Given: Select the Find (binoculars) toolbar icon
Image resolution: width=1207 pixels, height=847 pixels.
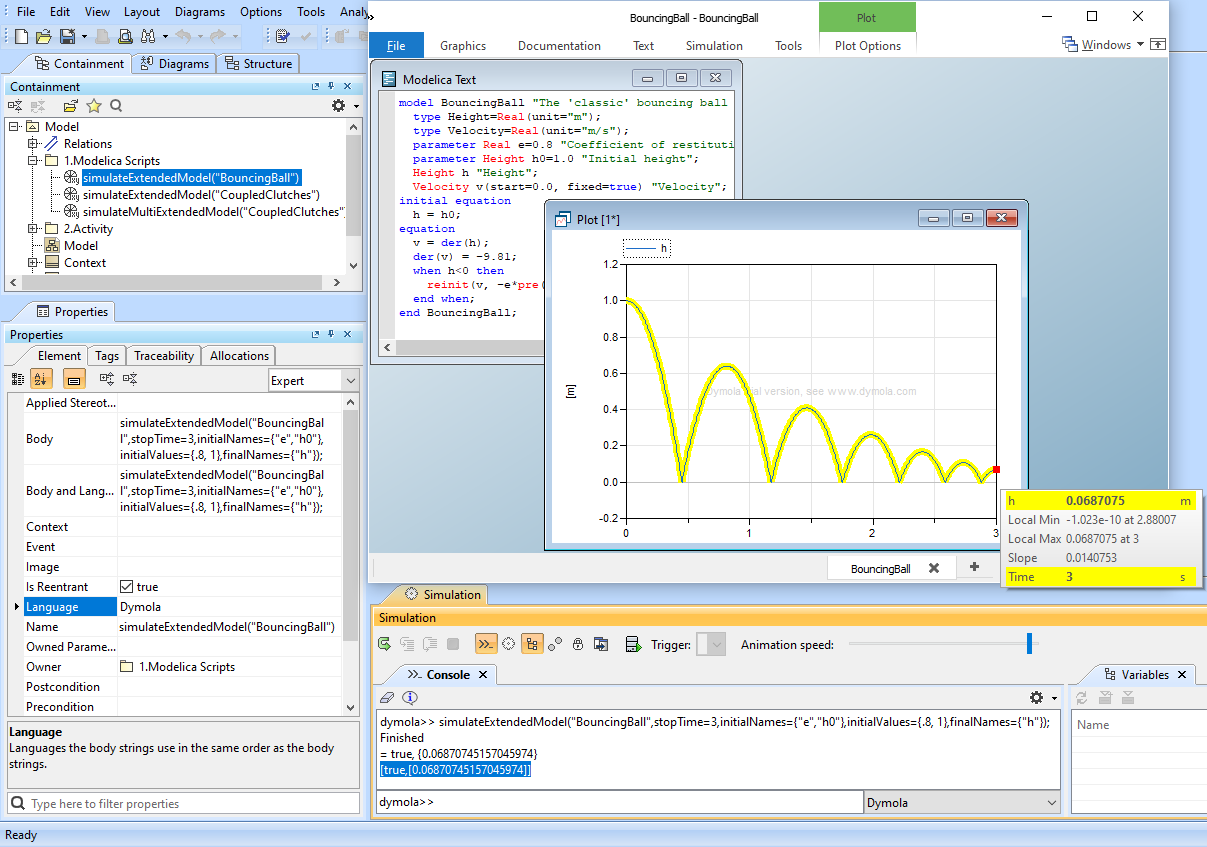Looking at the screenshot, I should click(x=147, y=36).
